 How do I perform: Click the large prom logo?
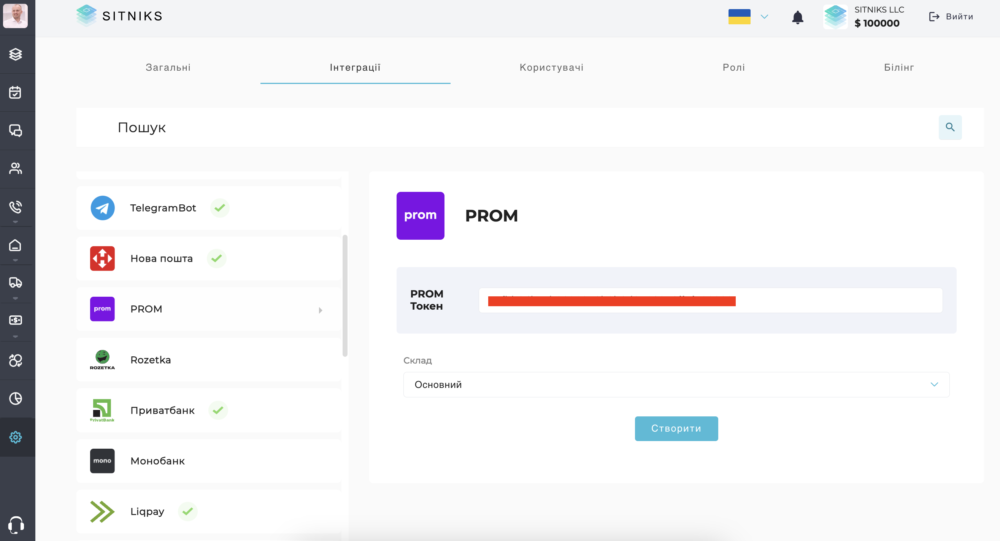[420, 216]
